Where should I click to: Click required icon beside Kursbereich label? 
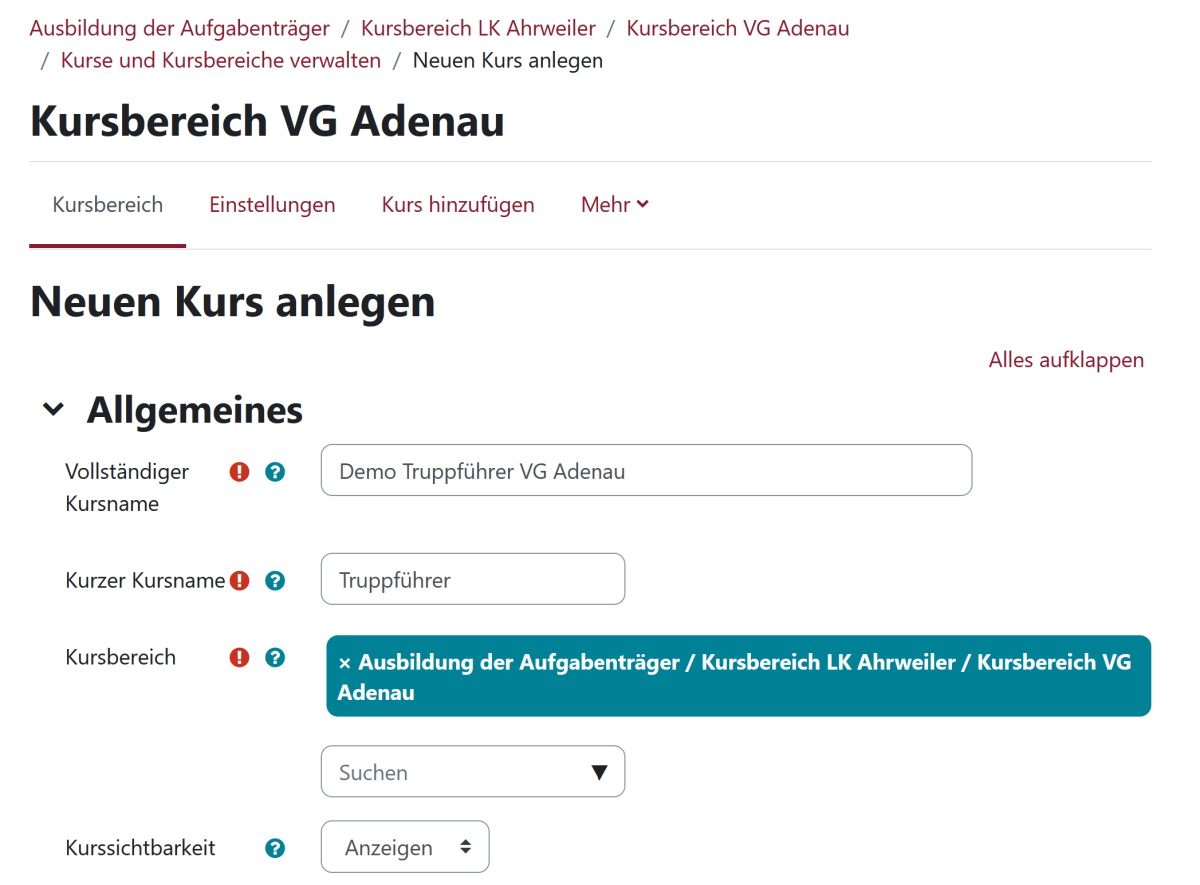pos(239,658)
